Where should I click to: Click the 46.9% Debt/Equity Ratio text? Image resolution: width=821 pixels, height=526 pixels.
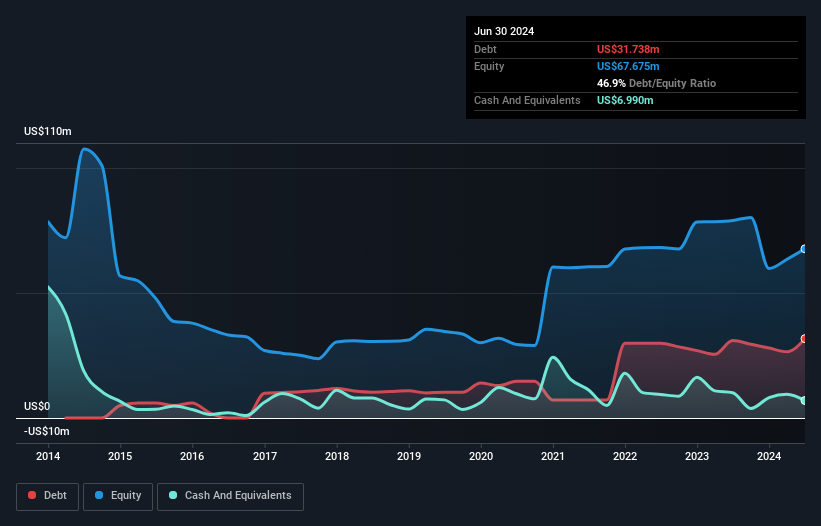pos(656,83)
